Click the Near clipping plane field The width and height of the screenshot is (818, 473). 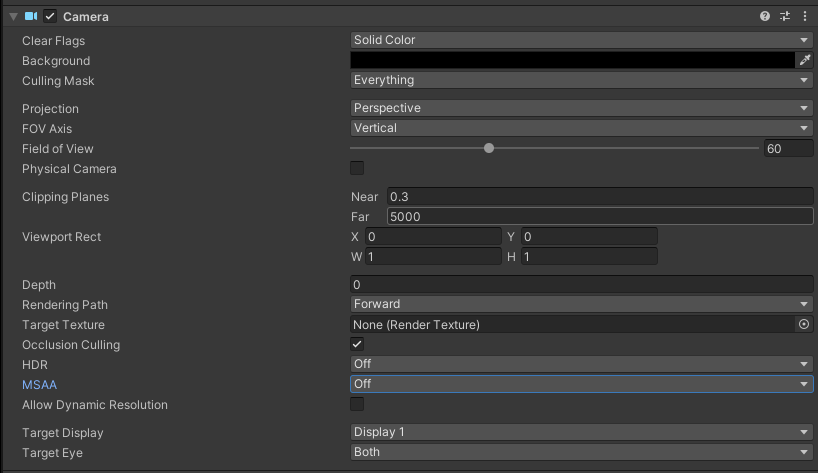600,197
